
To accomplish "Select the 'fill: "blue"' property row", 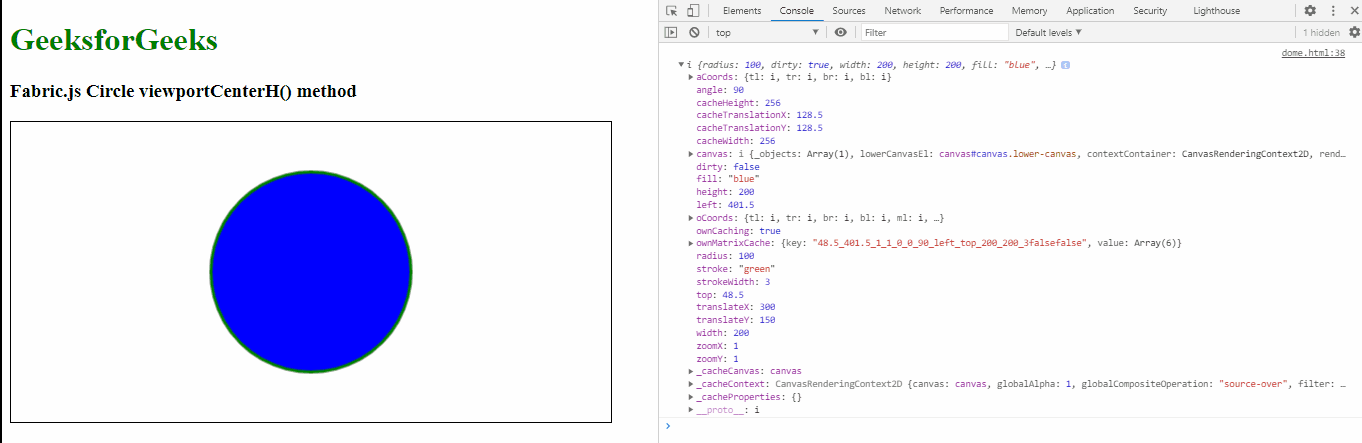I will click(x=728, y=180).
